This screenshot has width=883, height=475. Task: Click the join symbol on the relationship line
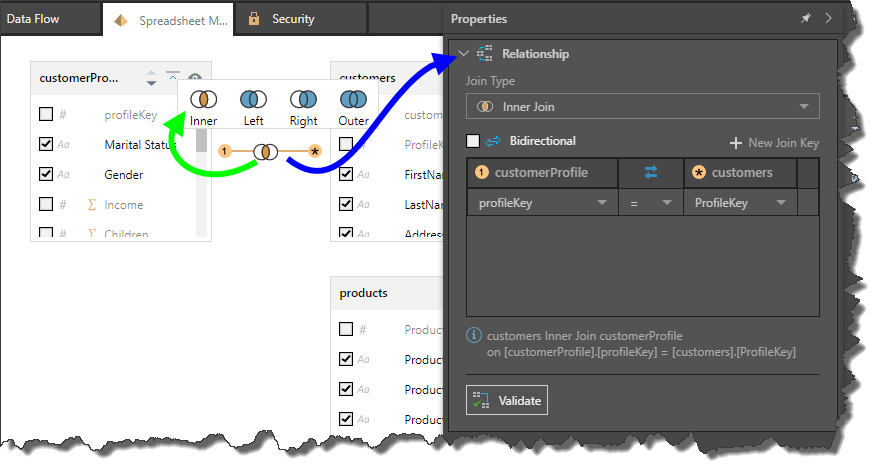266,152
